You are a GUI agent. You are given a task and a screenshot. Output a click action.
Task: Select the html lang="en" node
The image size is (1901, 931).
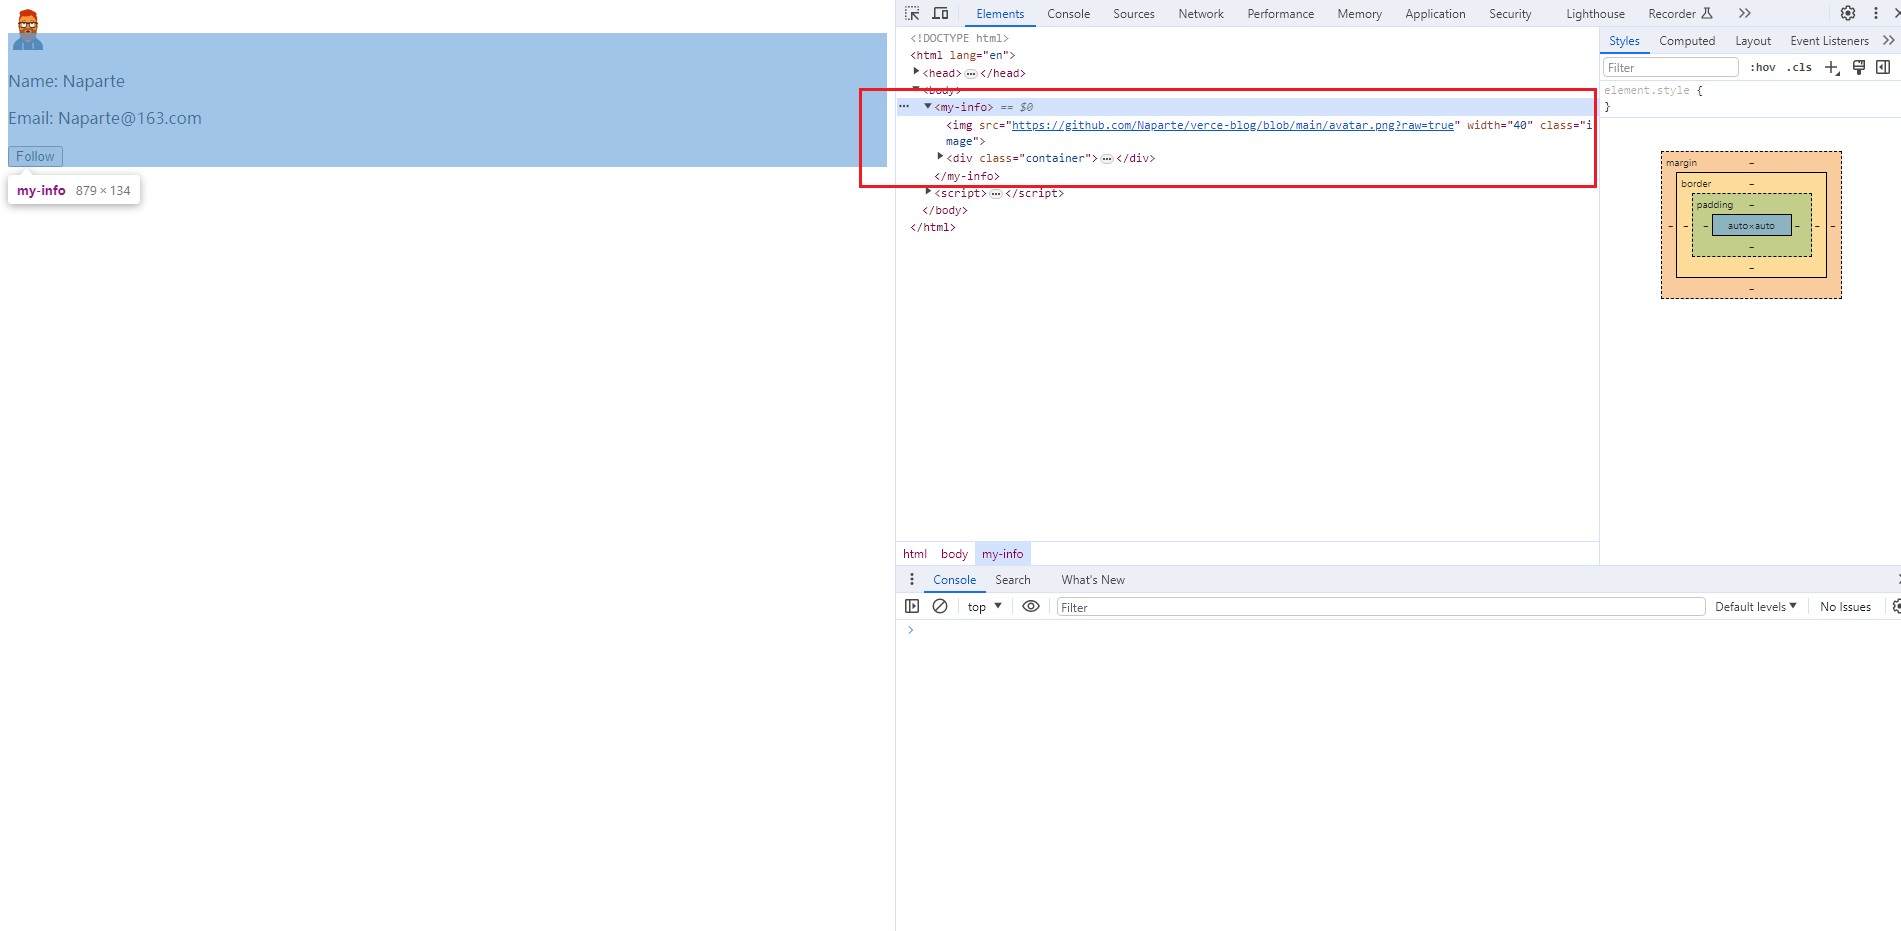pos(962,55)
